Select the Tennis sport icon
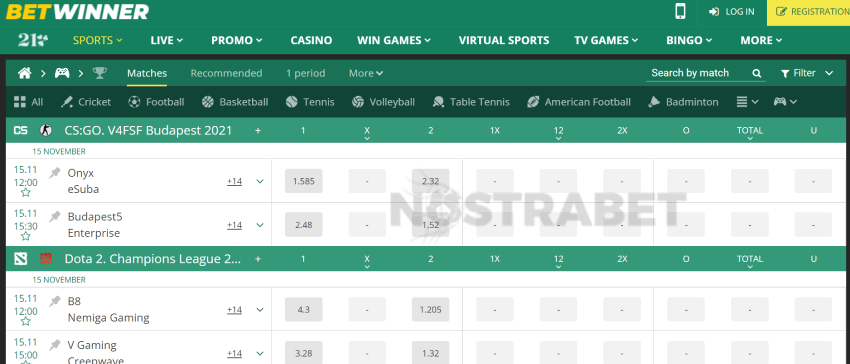The image size is (850, 364). [x=292, y=102]
